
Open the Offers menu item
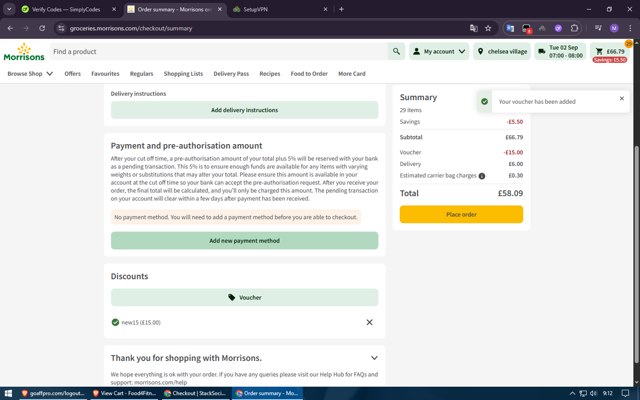click(72, 74)
